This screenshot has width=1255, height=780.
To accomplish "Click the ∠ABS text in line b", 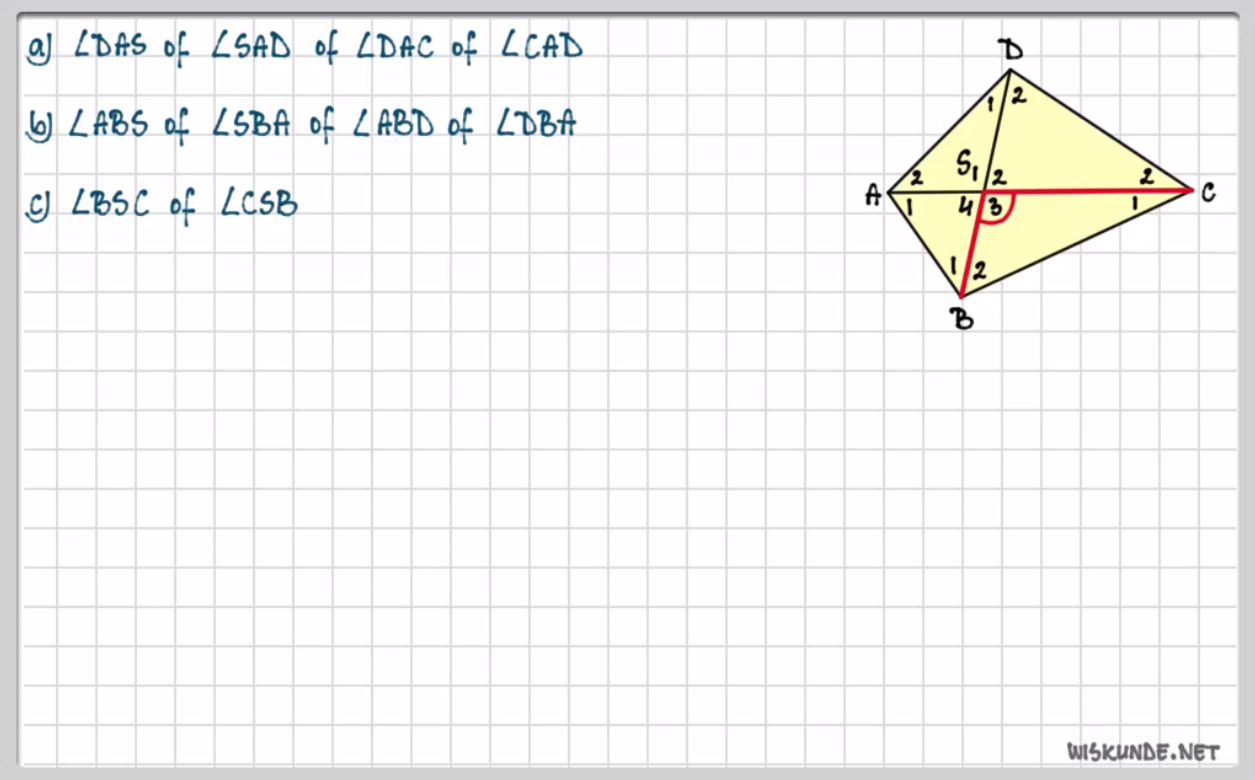I will (108, 125).
